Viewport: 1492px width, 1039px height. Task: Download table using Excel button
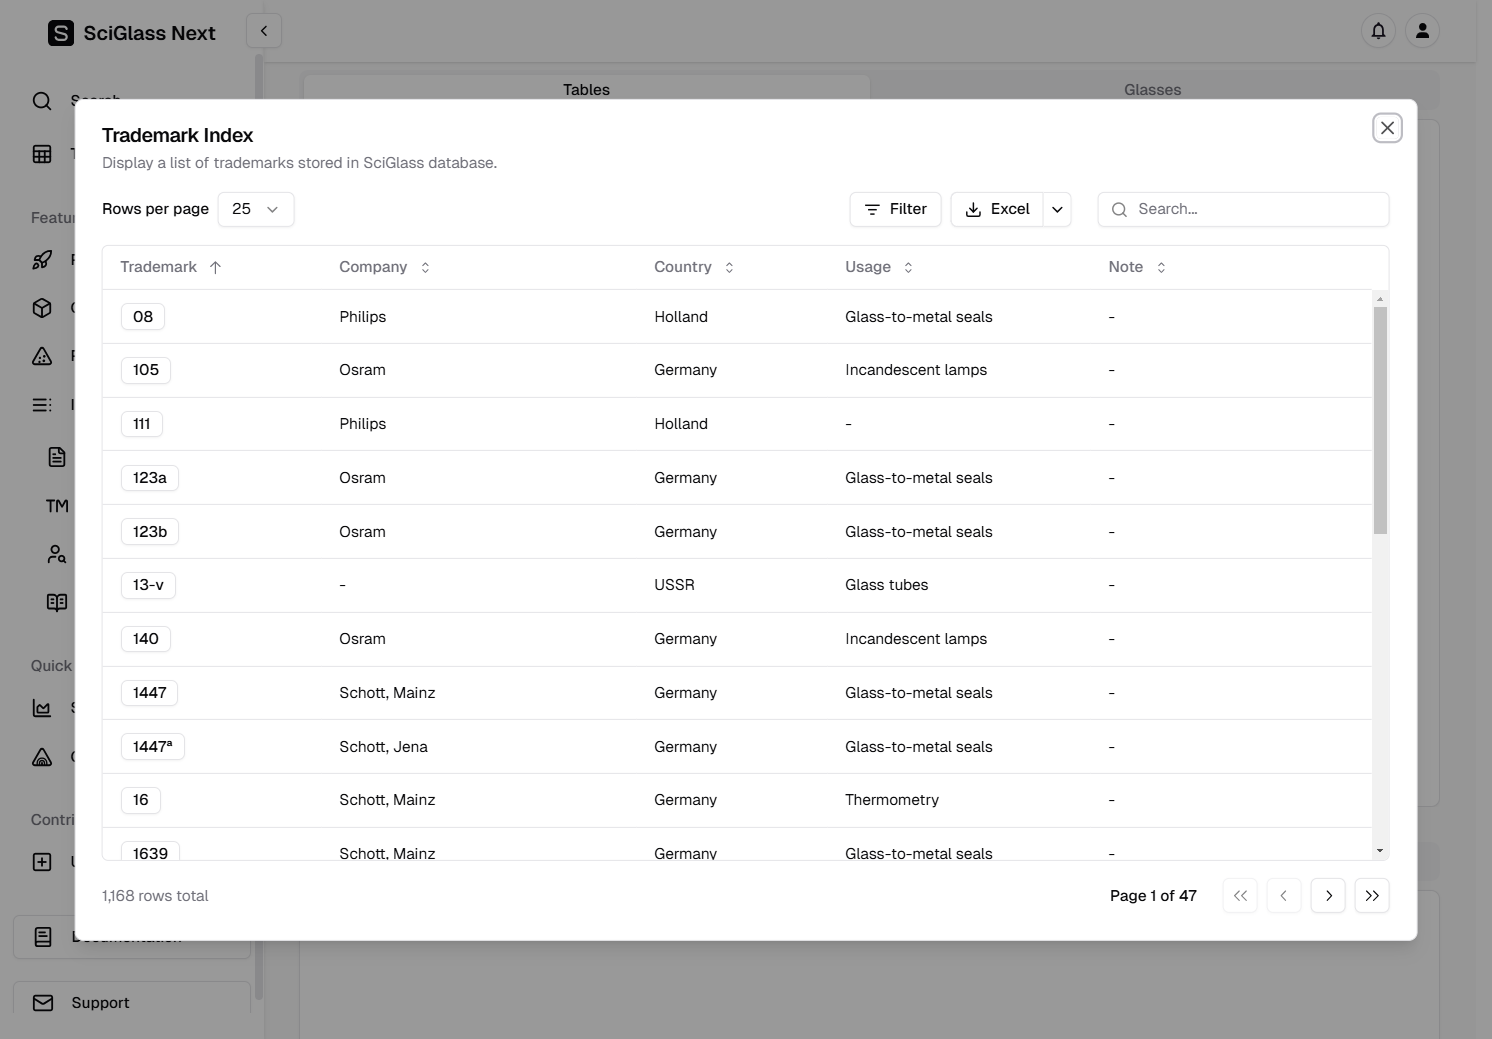coord(997,209)
